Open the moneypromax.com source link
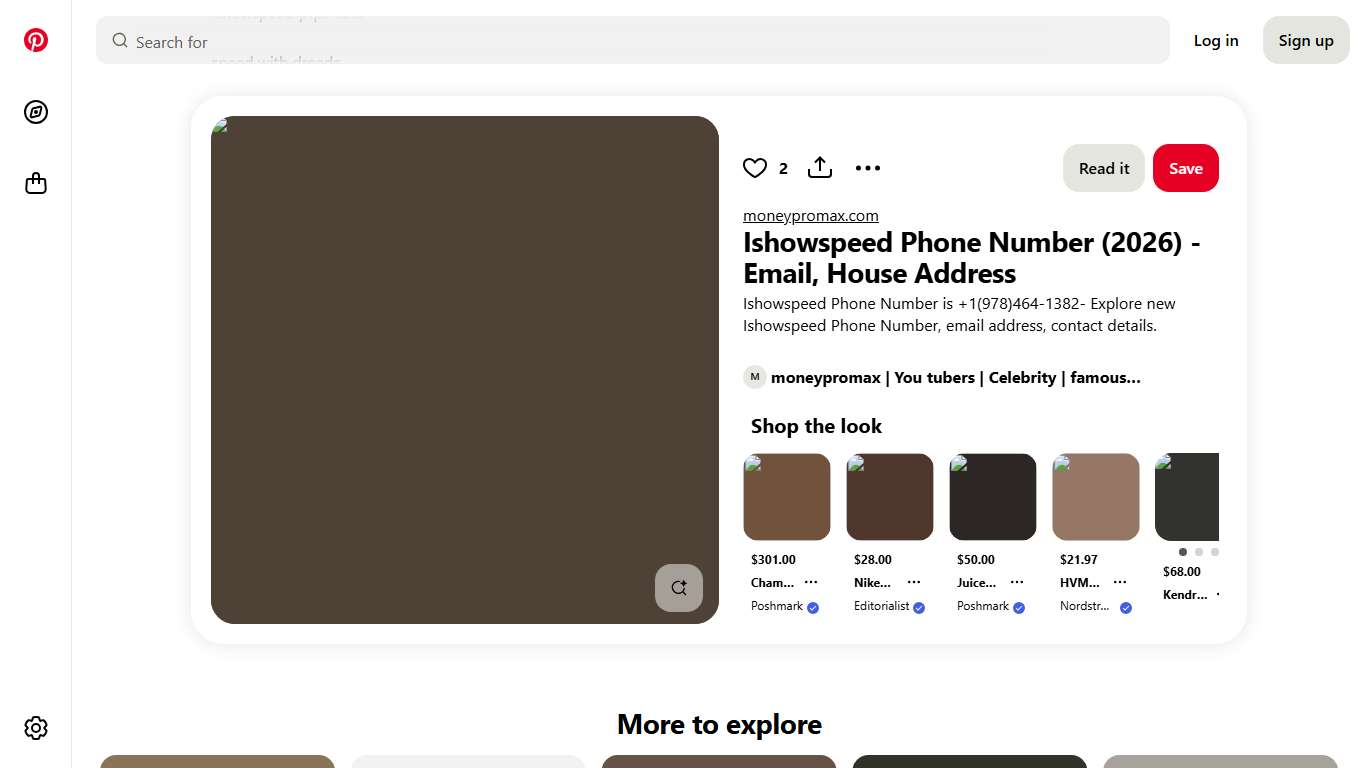This screenshot has width=1366, height=768. (x=810, y=216)
